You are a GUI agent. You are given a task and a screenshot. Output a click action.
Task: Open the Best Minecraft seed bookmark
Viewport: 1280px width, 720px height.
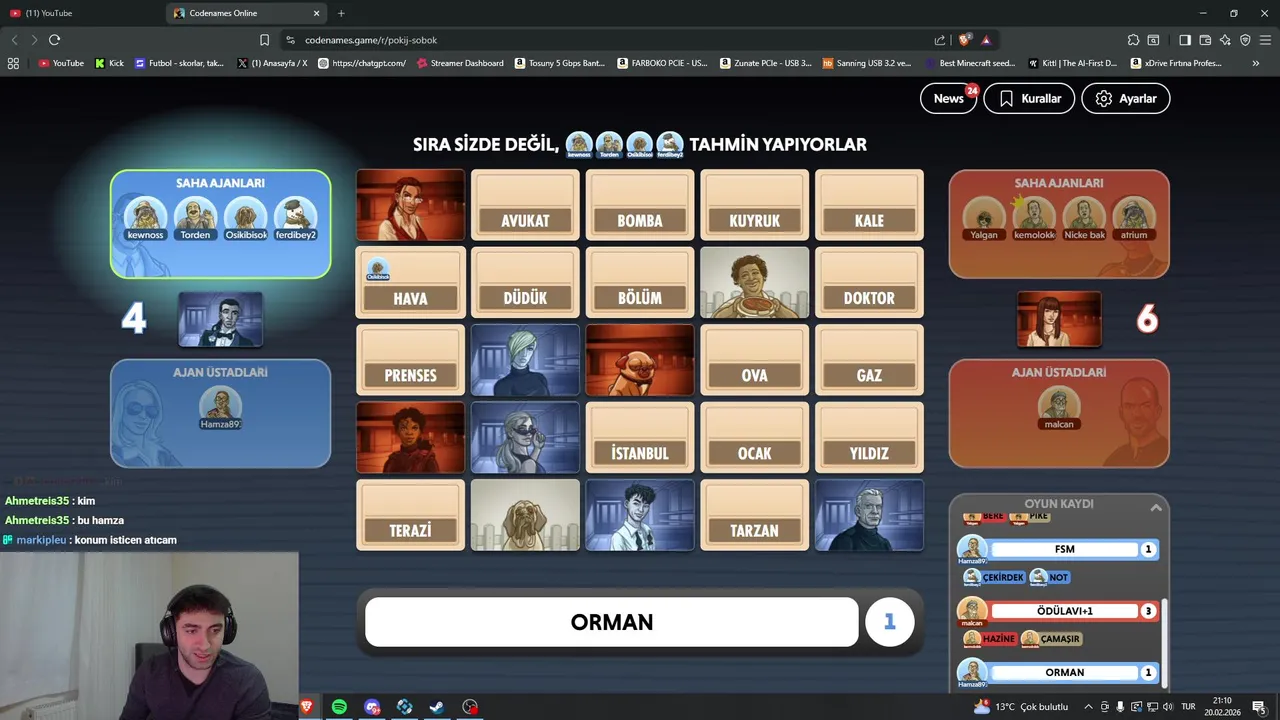pos(969,63)
